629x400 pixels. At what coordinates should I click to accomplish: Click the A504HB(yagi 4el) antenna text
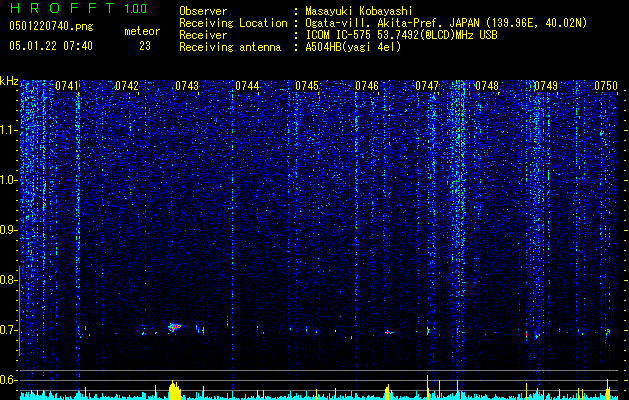click(353, 47)
